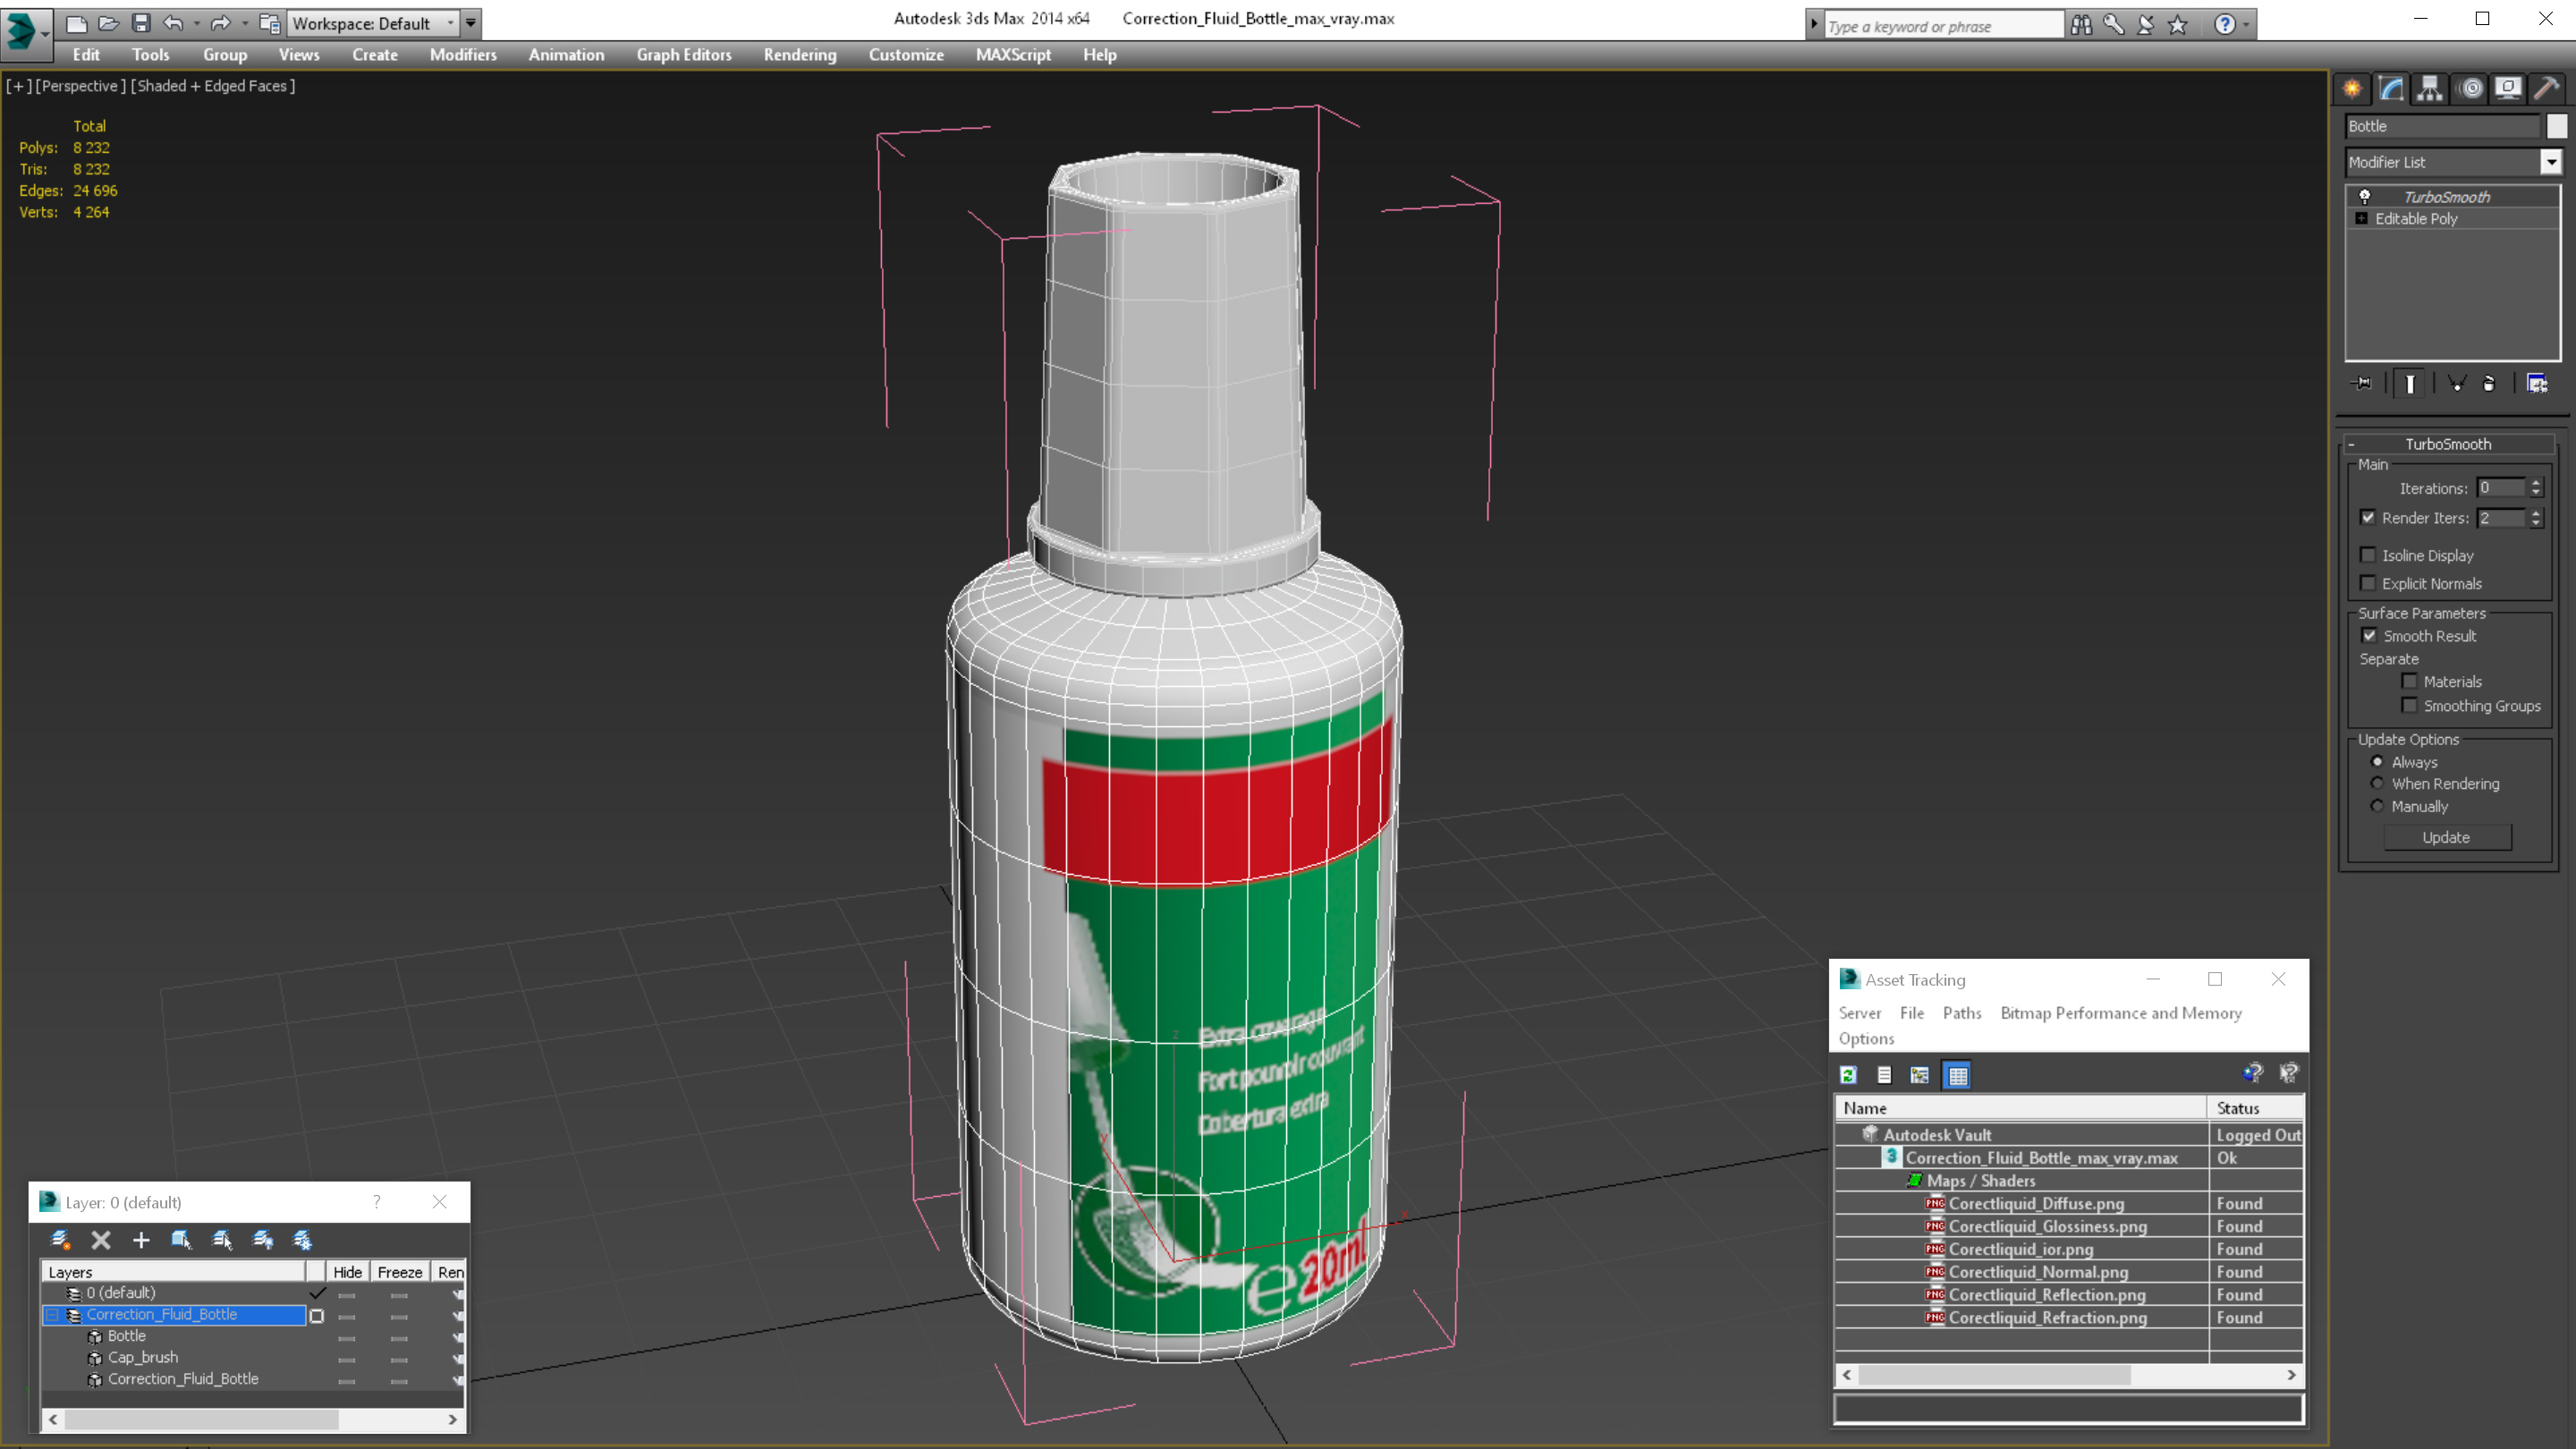Collapse Correction_Fluid_Bottle layer in Layer dialog
2576x1449 pixels.
[x=52, y=1315]
